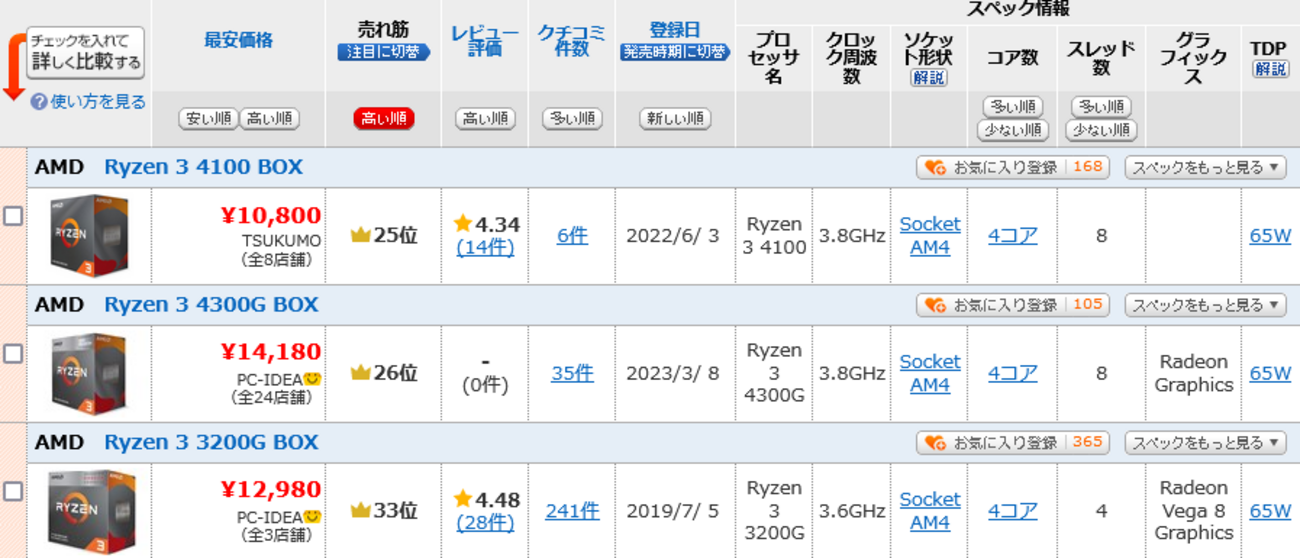The image size is (1300, 558).
Task: Click 65W link in Ryzen 3 3200G row
Action: pyautogui.click(x=1270, y=511)
